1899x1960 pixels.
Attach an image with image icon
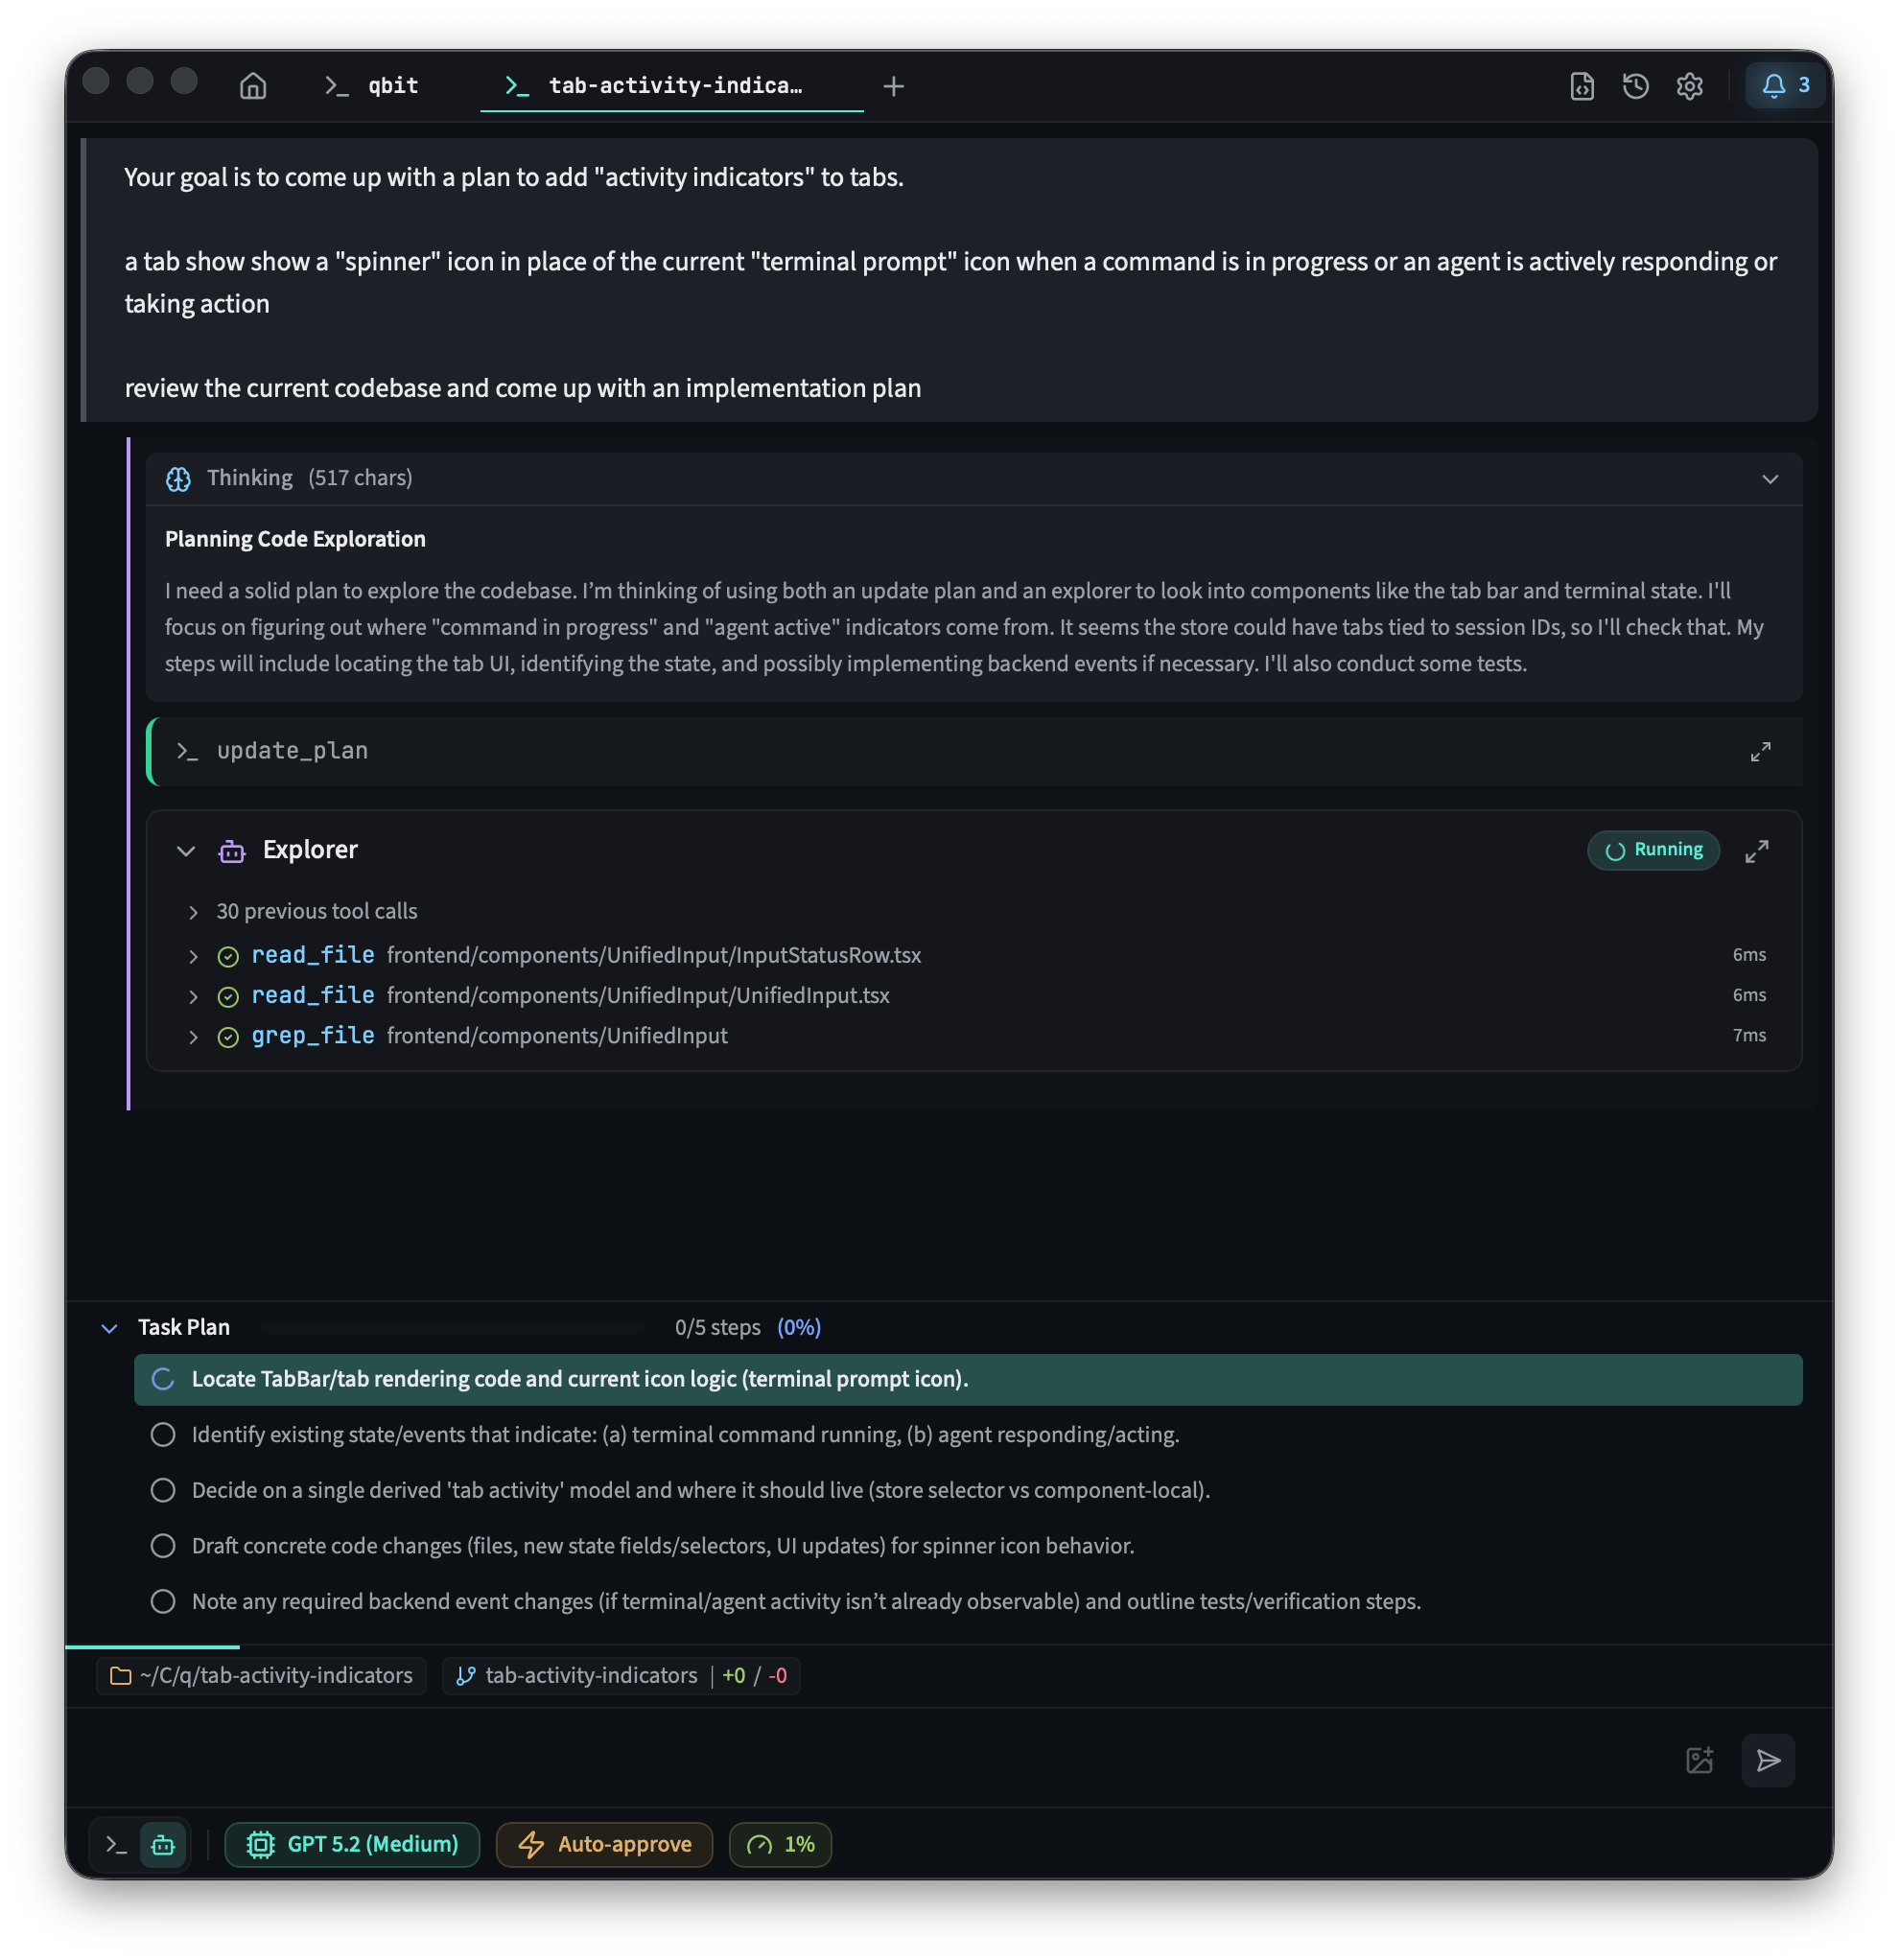(1699, 1761)
